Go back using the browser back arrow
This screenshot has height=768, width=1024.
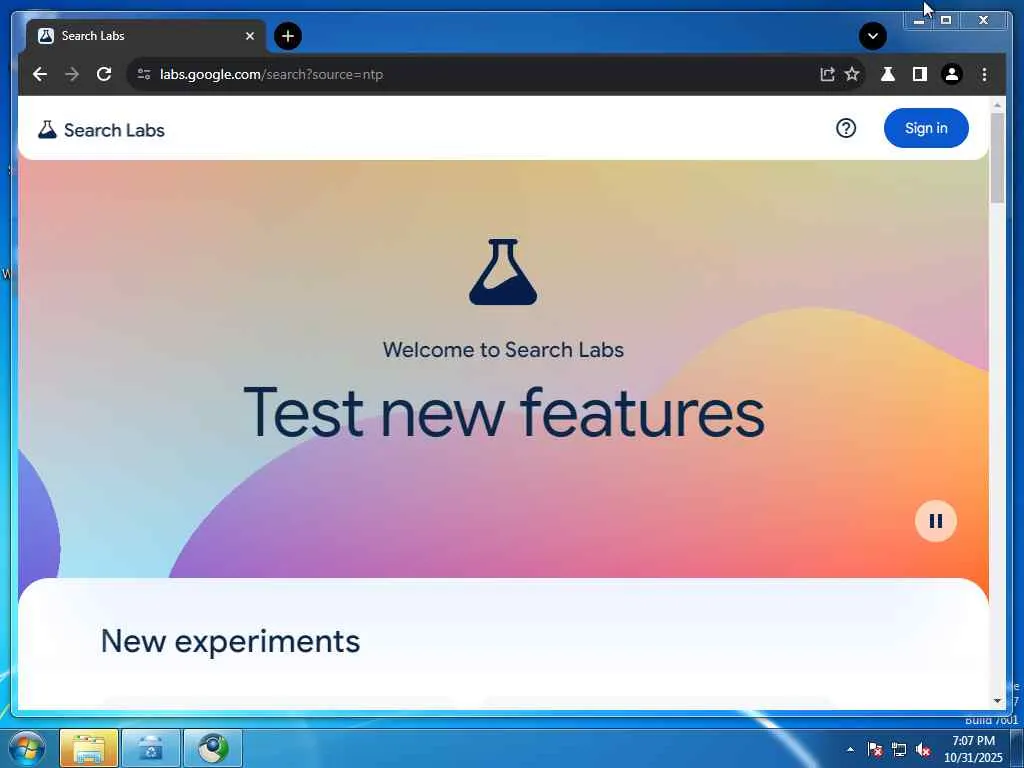pyautogui.click(x=40, y=74)
